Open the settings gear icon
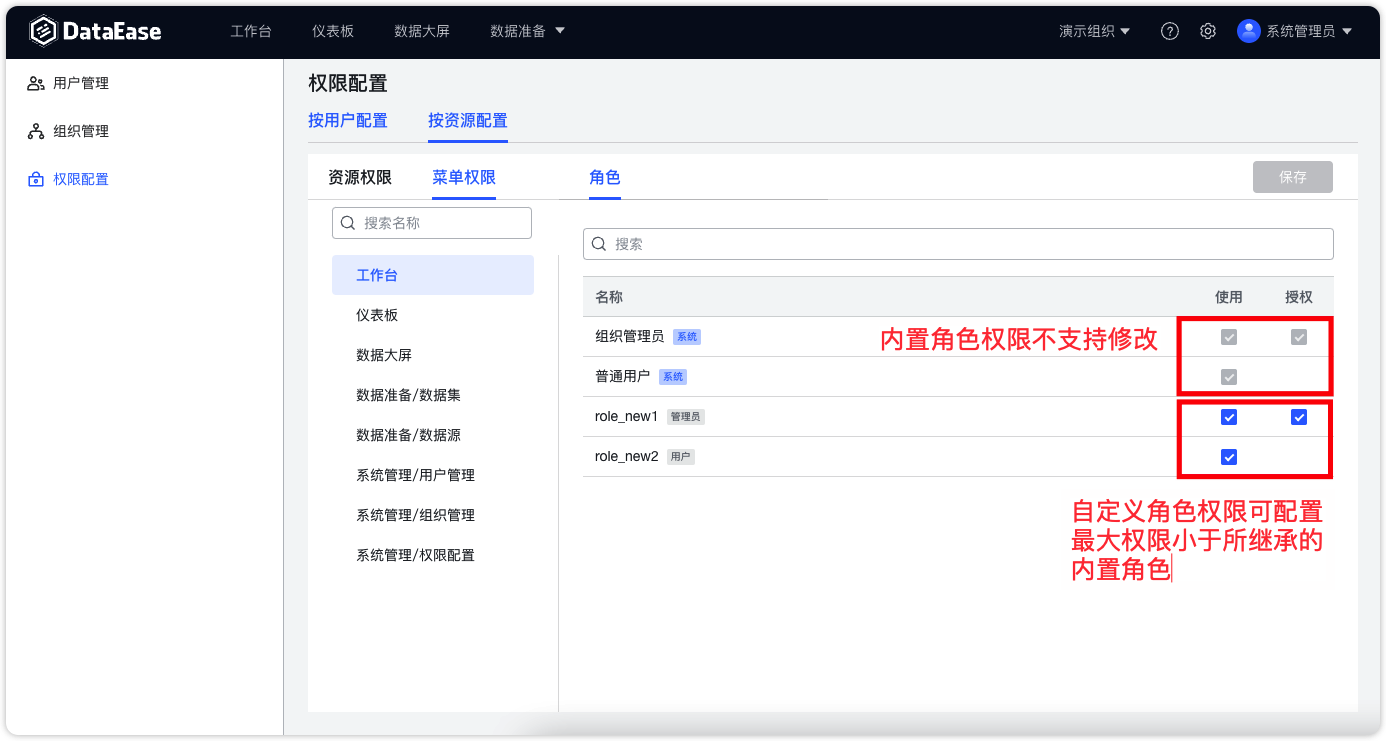Viewport: 1386px width, 741px height. (1208, 31)
